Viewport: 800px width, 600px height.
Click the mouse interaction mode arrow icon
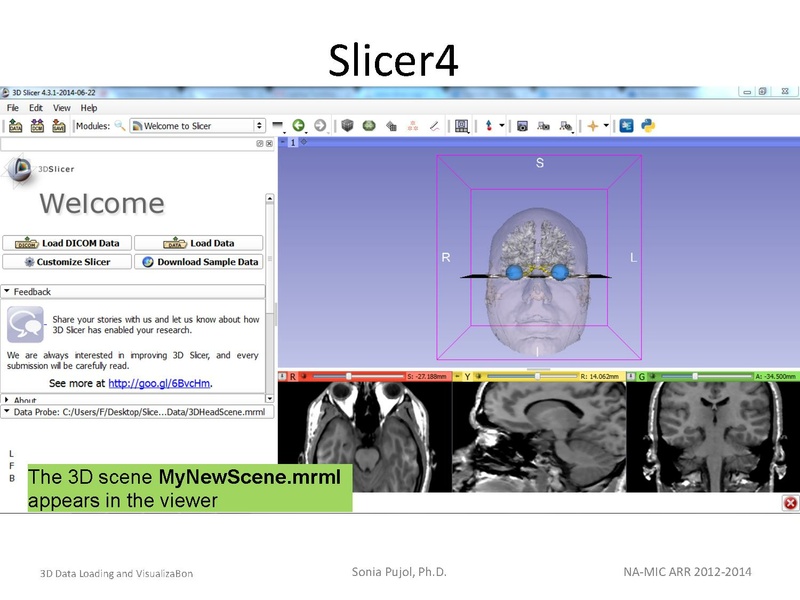coord(489,126)
